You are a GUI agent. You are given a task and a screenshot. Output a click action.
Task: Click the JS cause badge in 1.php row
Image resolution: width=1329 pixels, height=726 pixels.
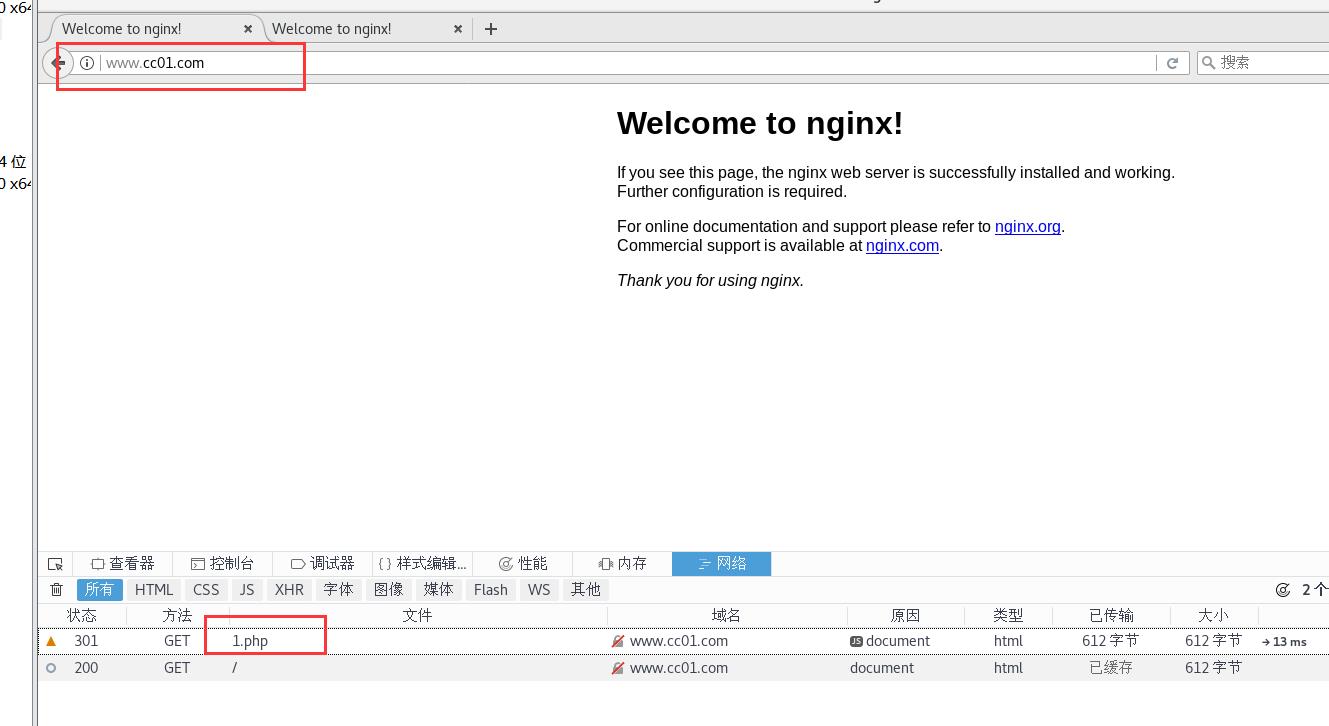click(x=856, y=641)
